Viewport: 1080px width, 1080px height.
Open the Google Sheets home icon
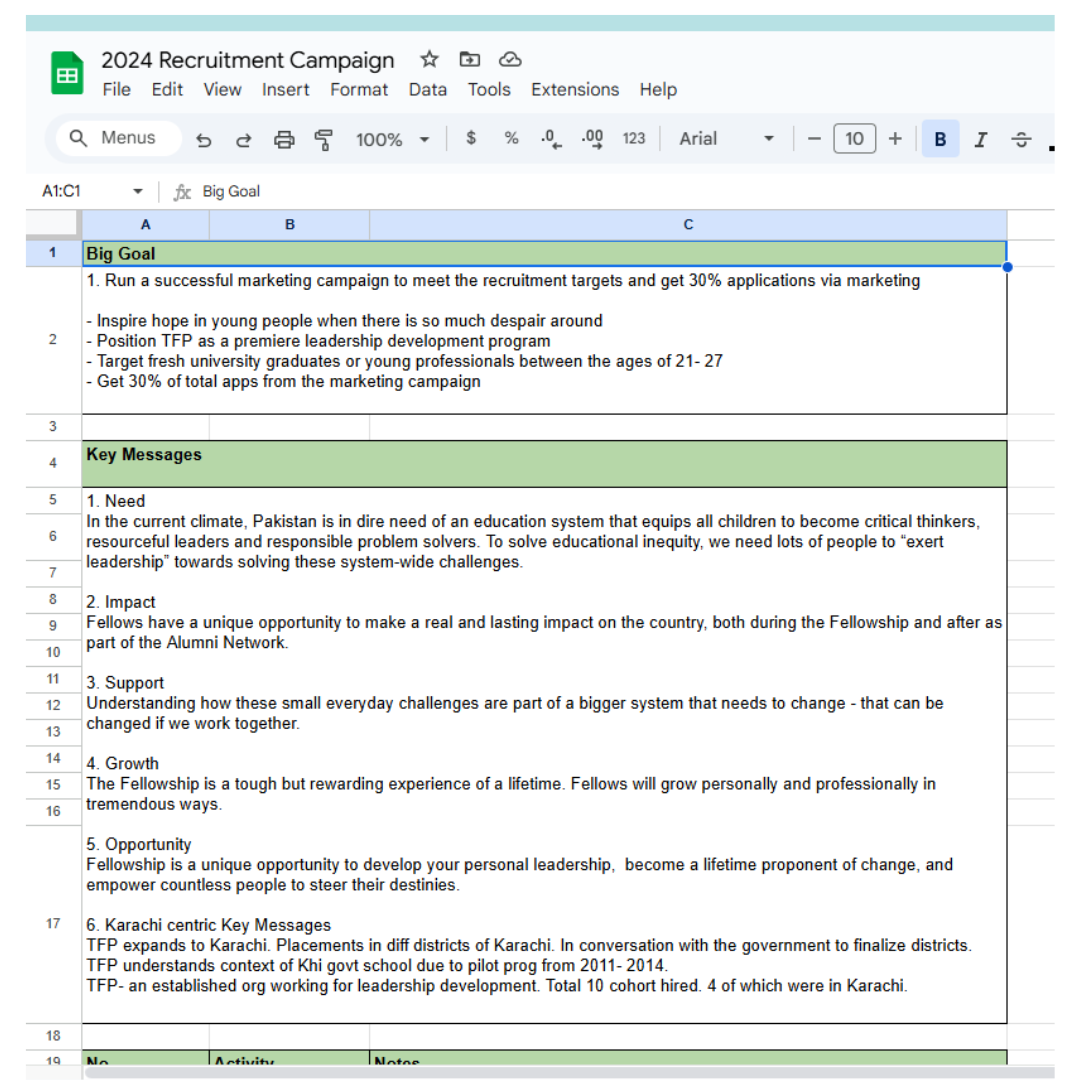coord(67,73)
